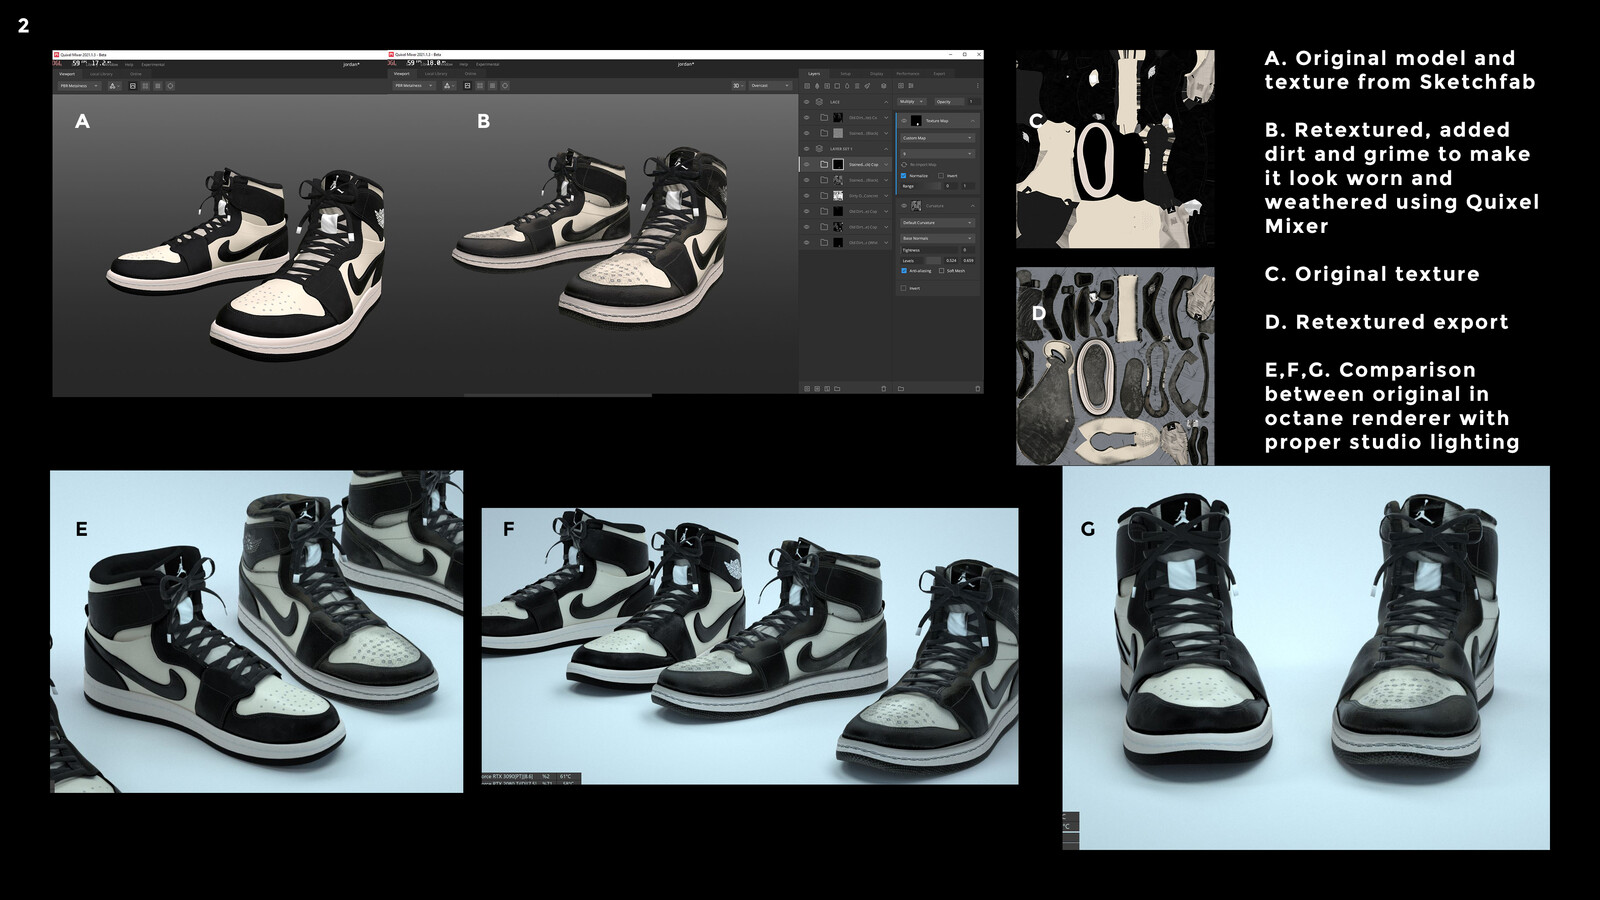
Task: Click LACE layer set stack icon
Action: [819, 102]
